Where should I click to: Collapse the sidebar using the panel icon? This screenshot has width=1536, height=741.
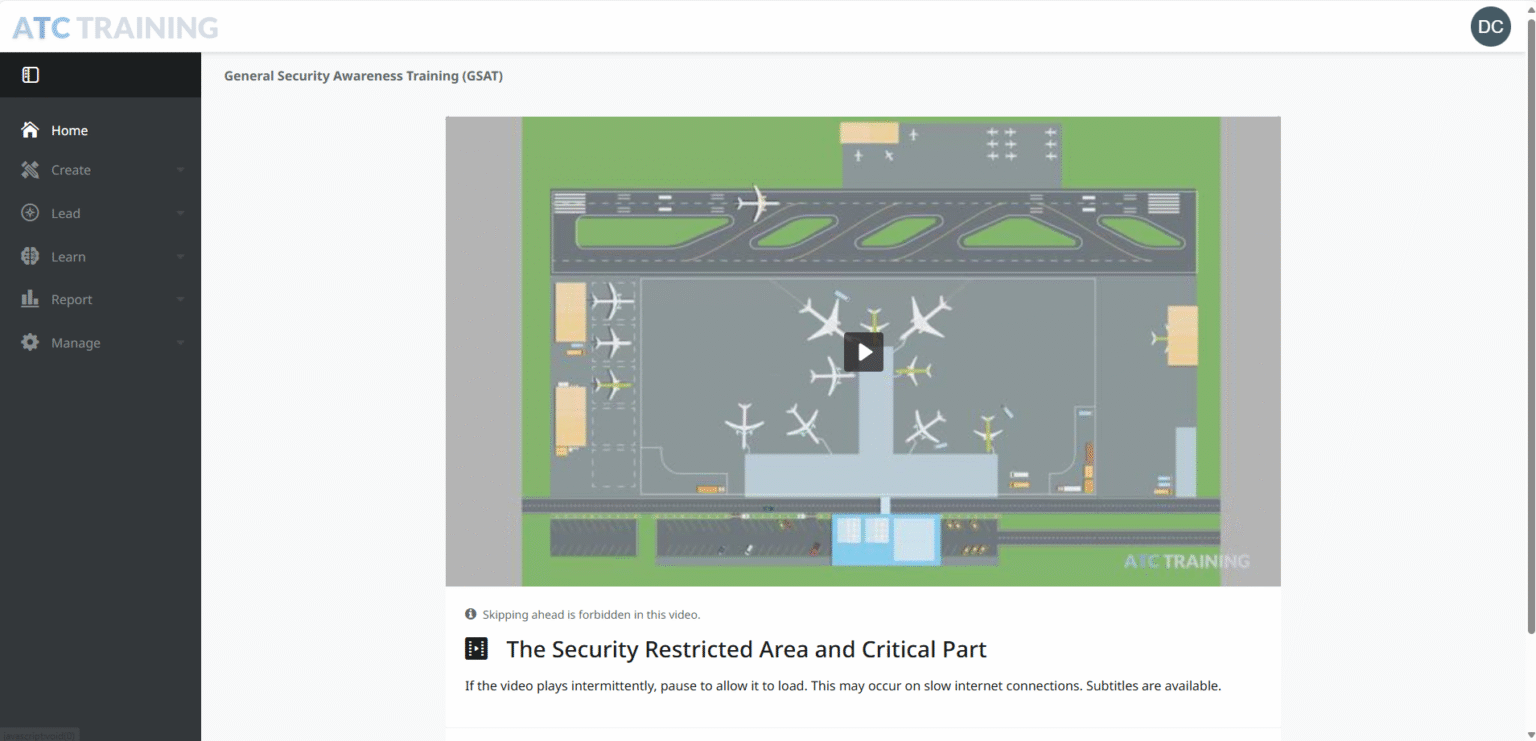tap(30, 75)
